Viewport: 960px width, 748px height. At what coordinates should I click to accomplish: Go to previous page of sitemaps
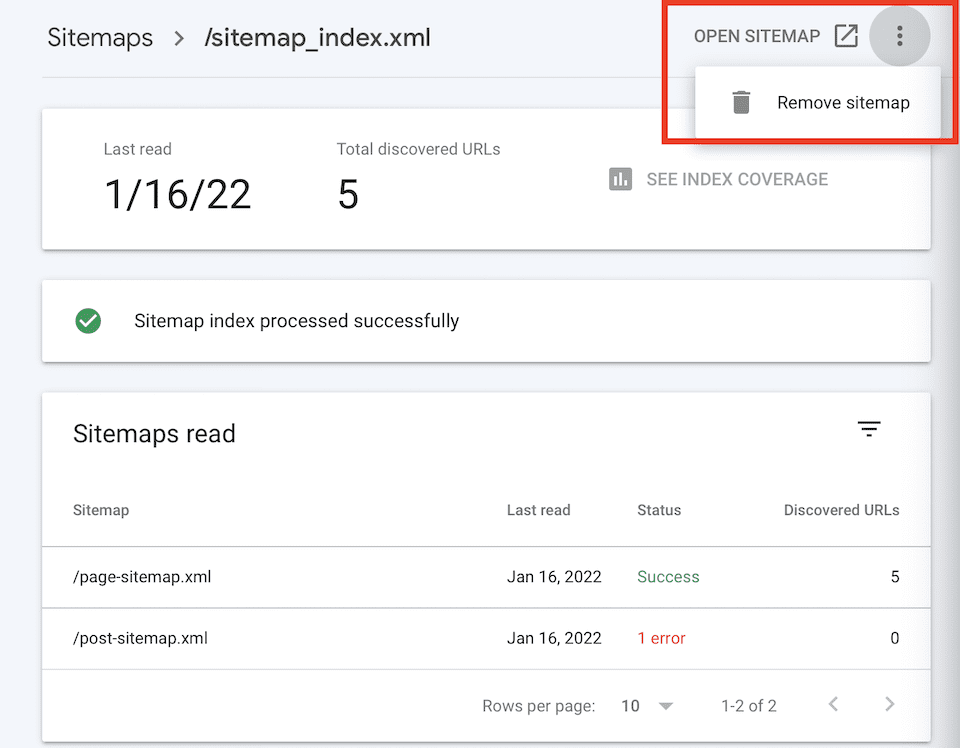click(833, 705)
